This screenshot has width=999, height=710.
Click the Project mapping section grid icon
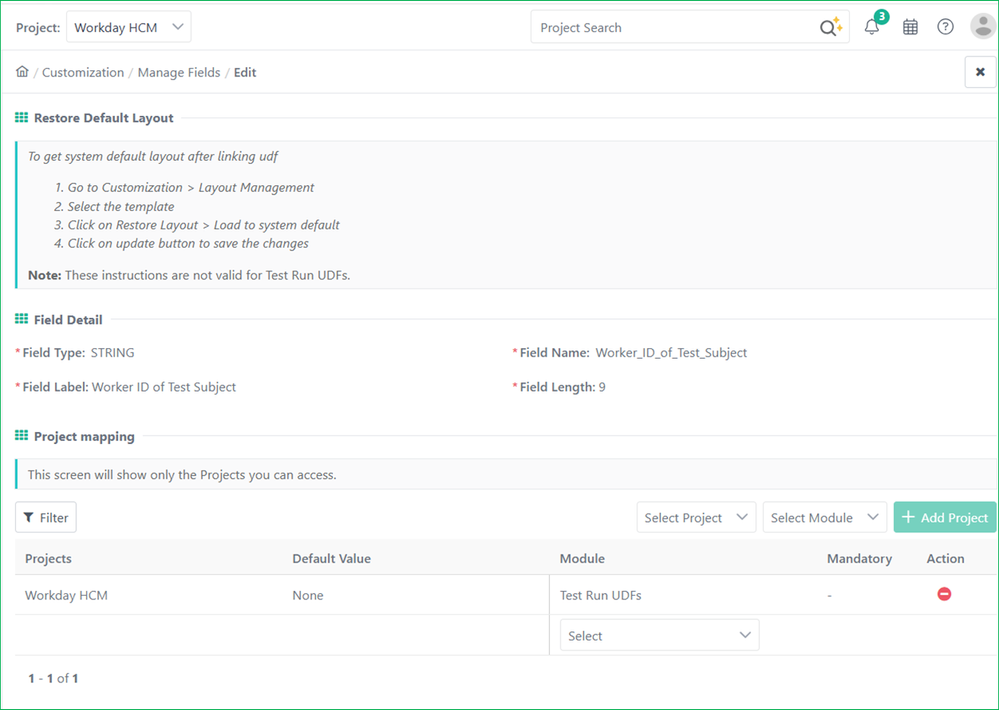click(x=22, y=435)
